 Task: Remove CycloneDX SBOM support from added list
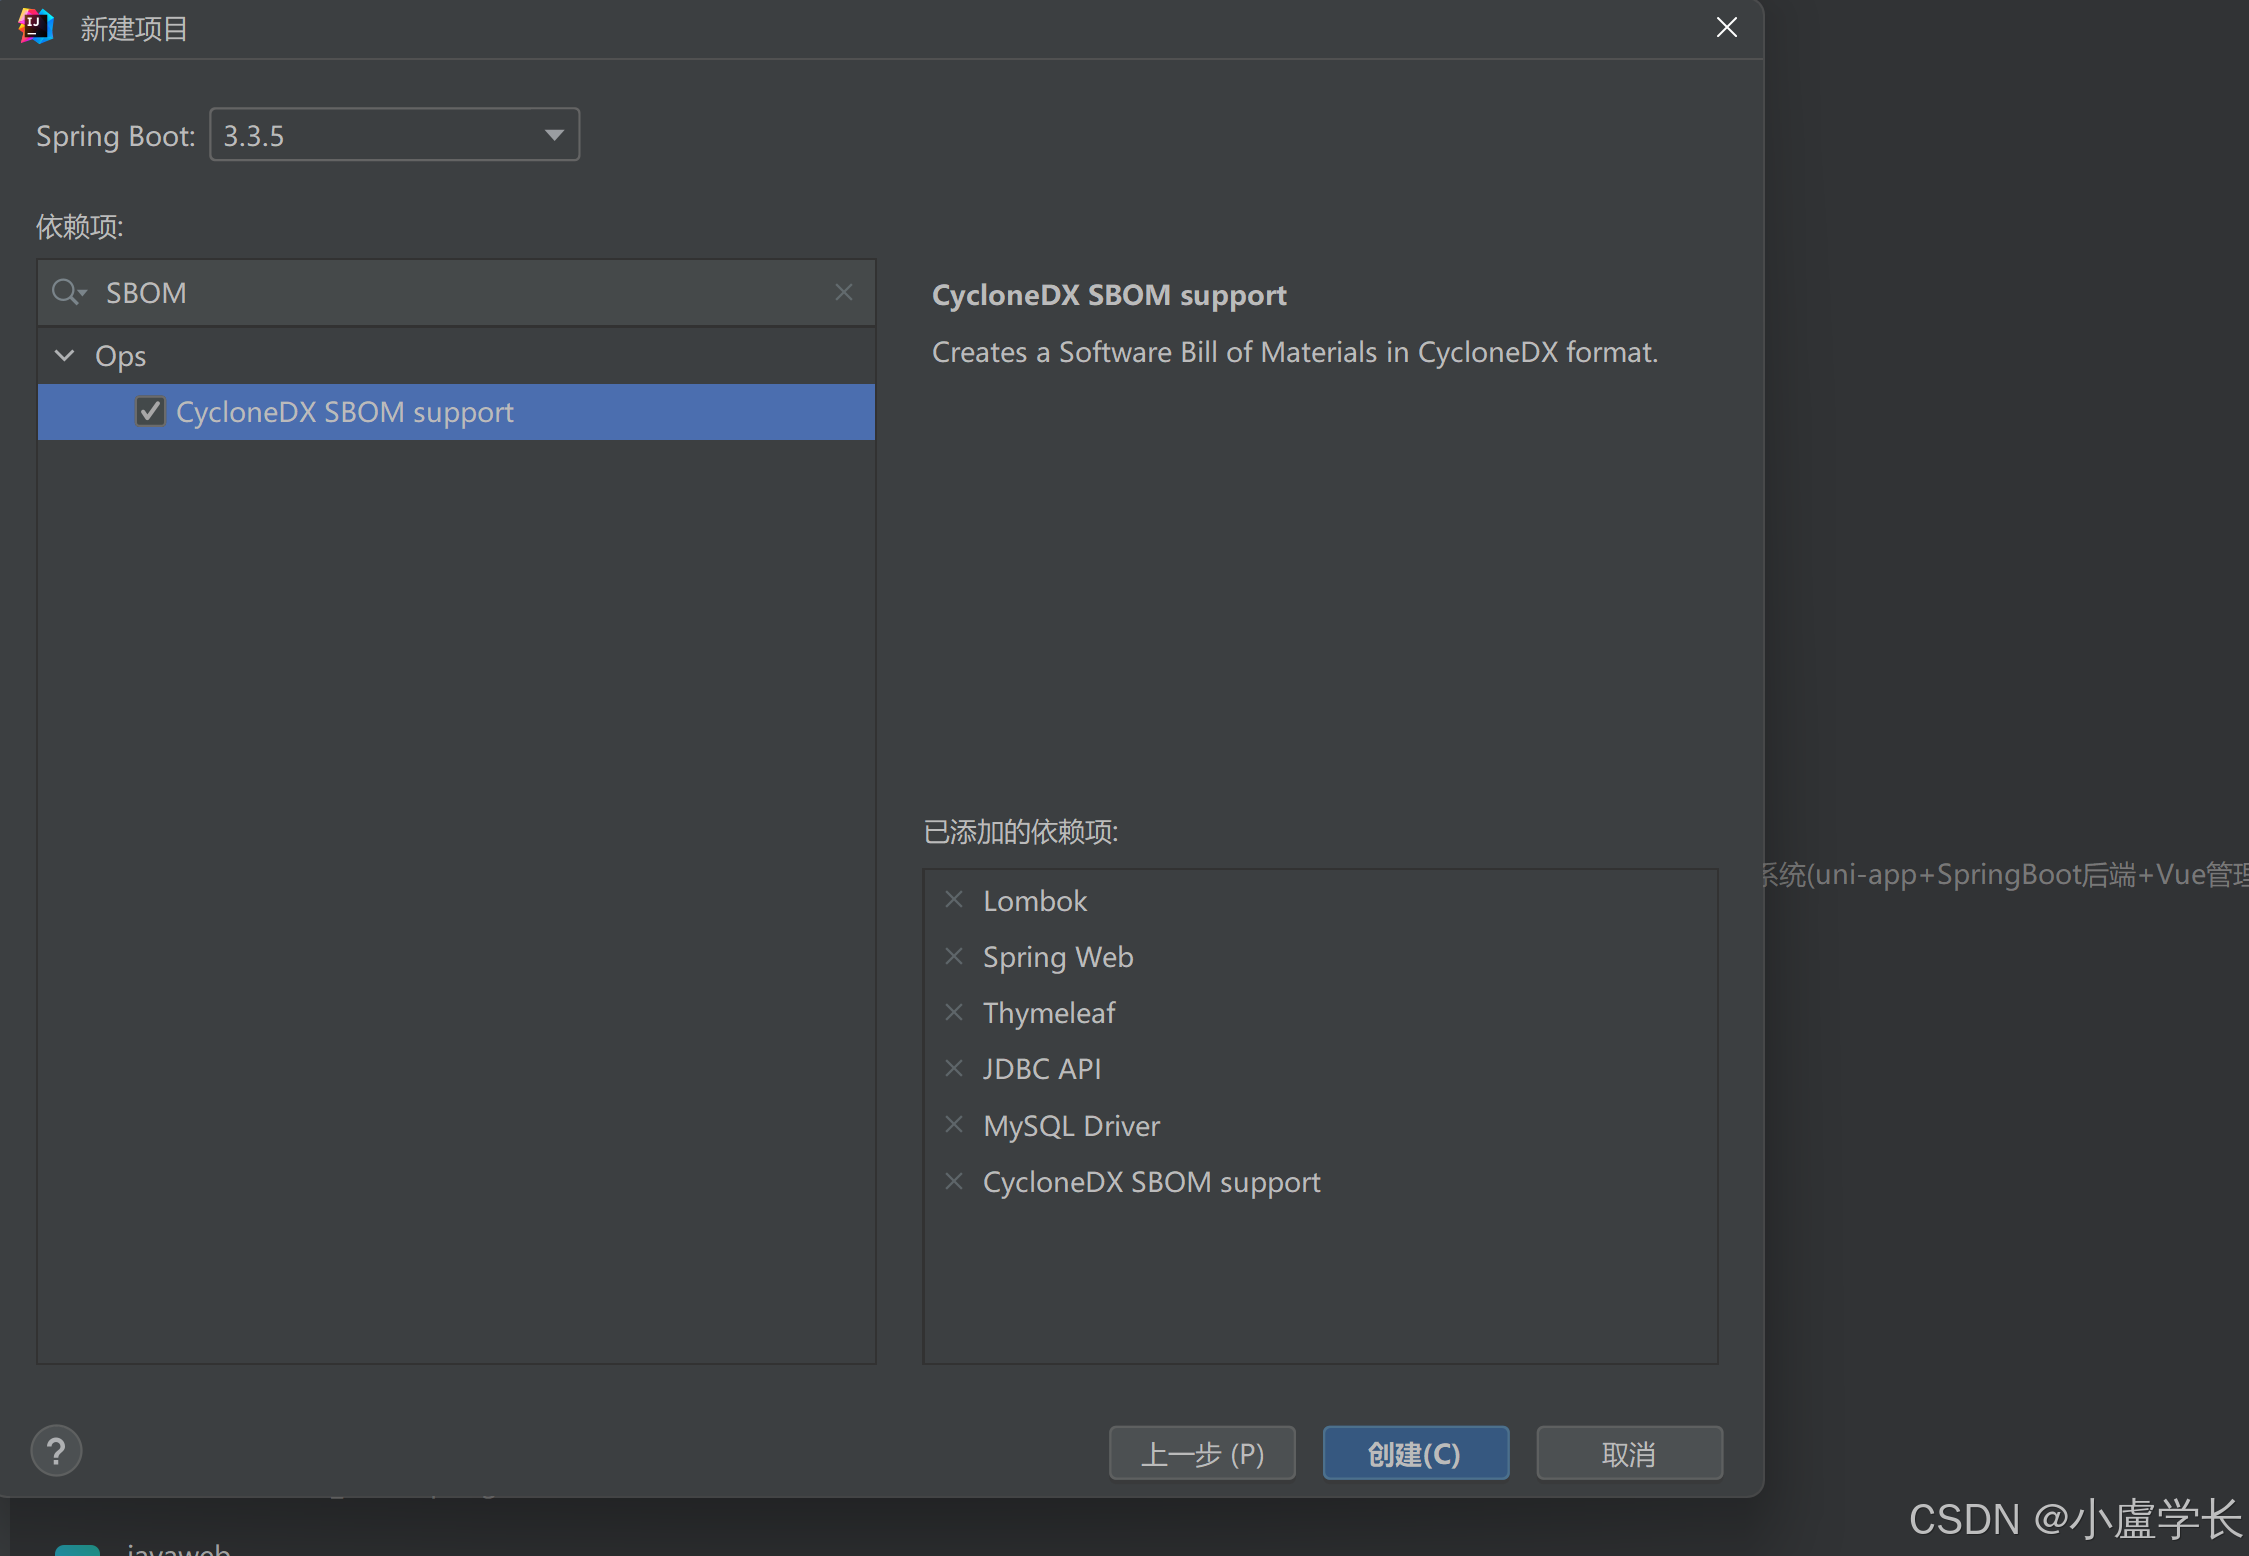[954, 1181]
